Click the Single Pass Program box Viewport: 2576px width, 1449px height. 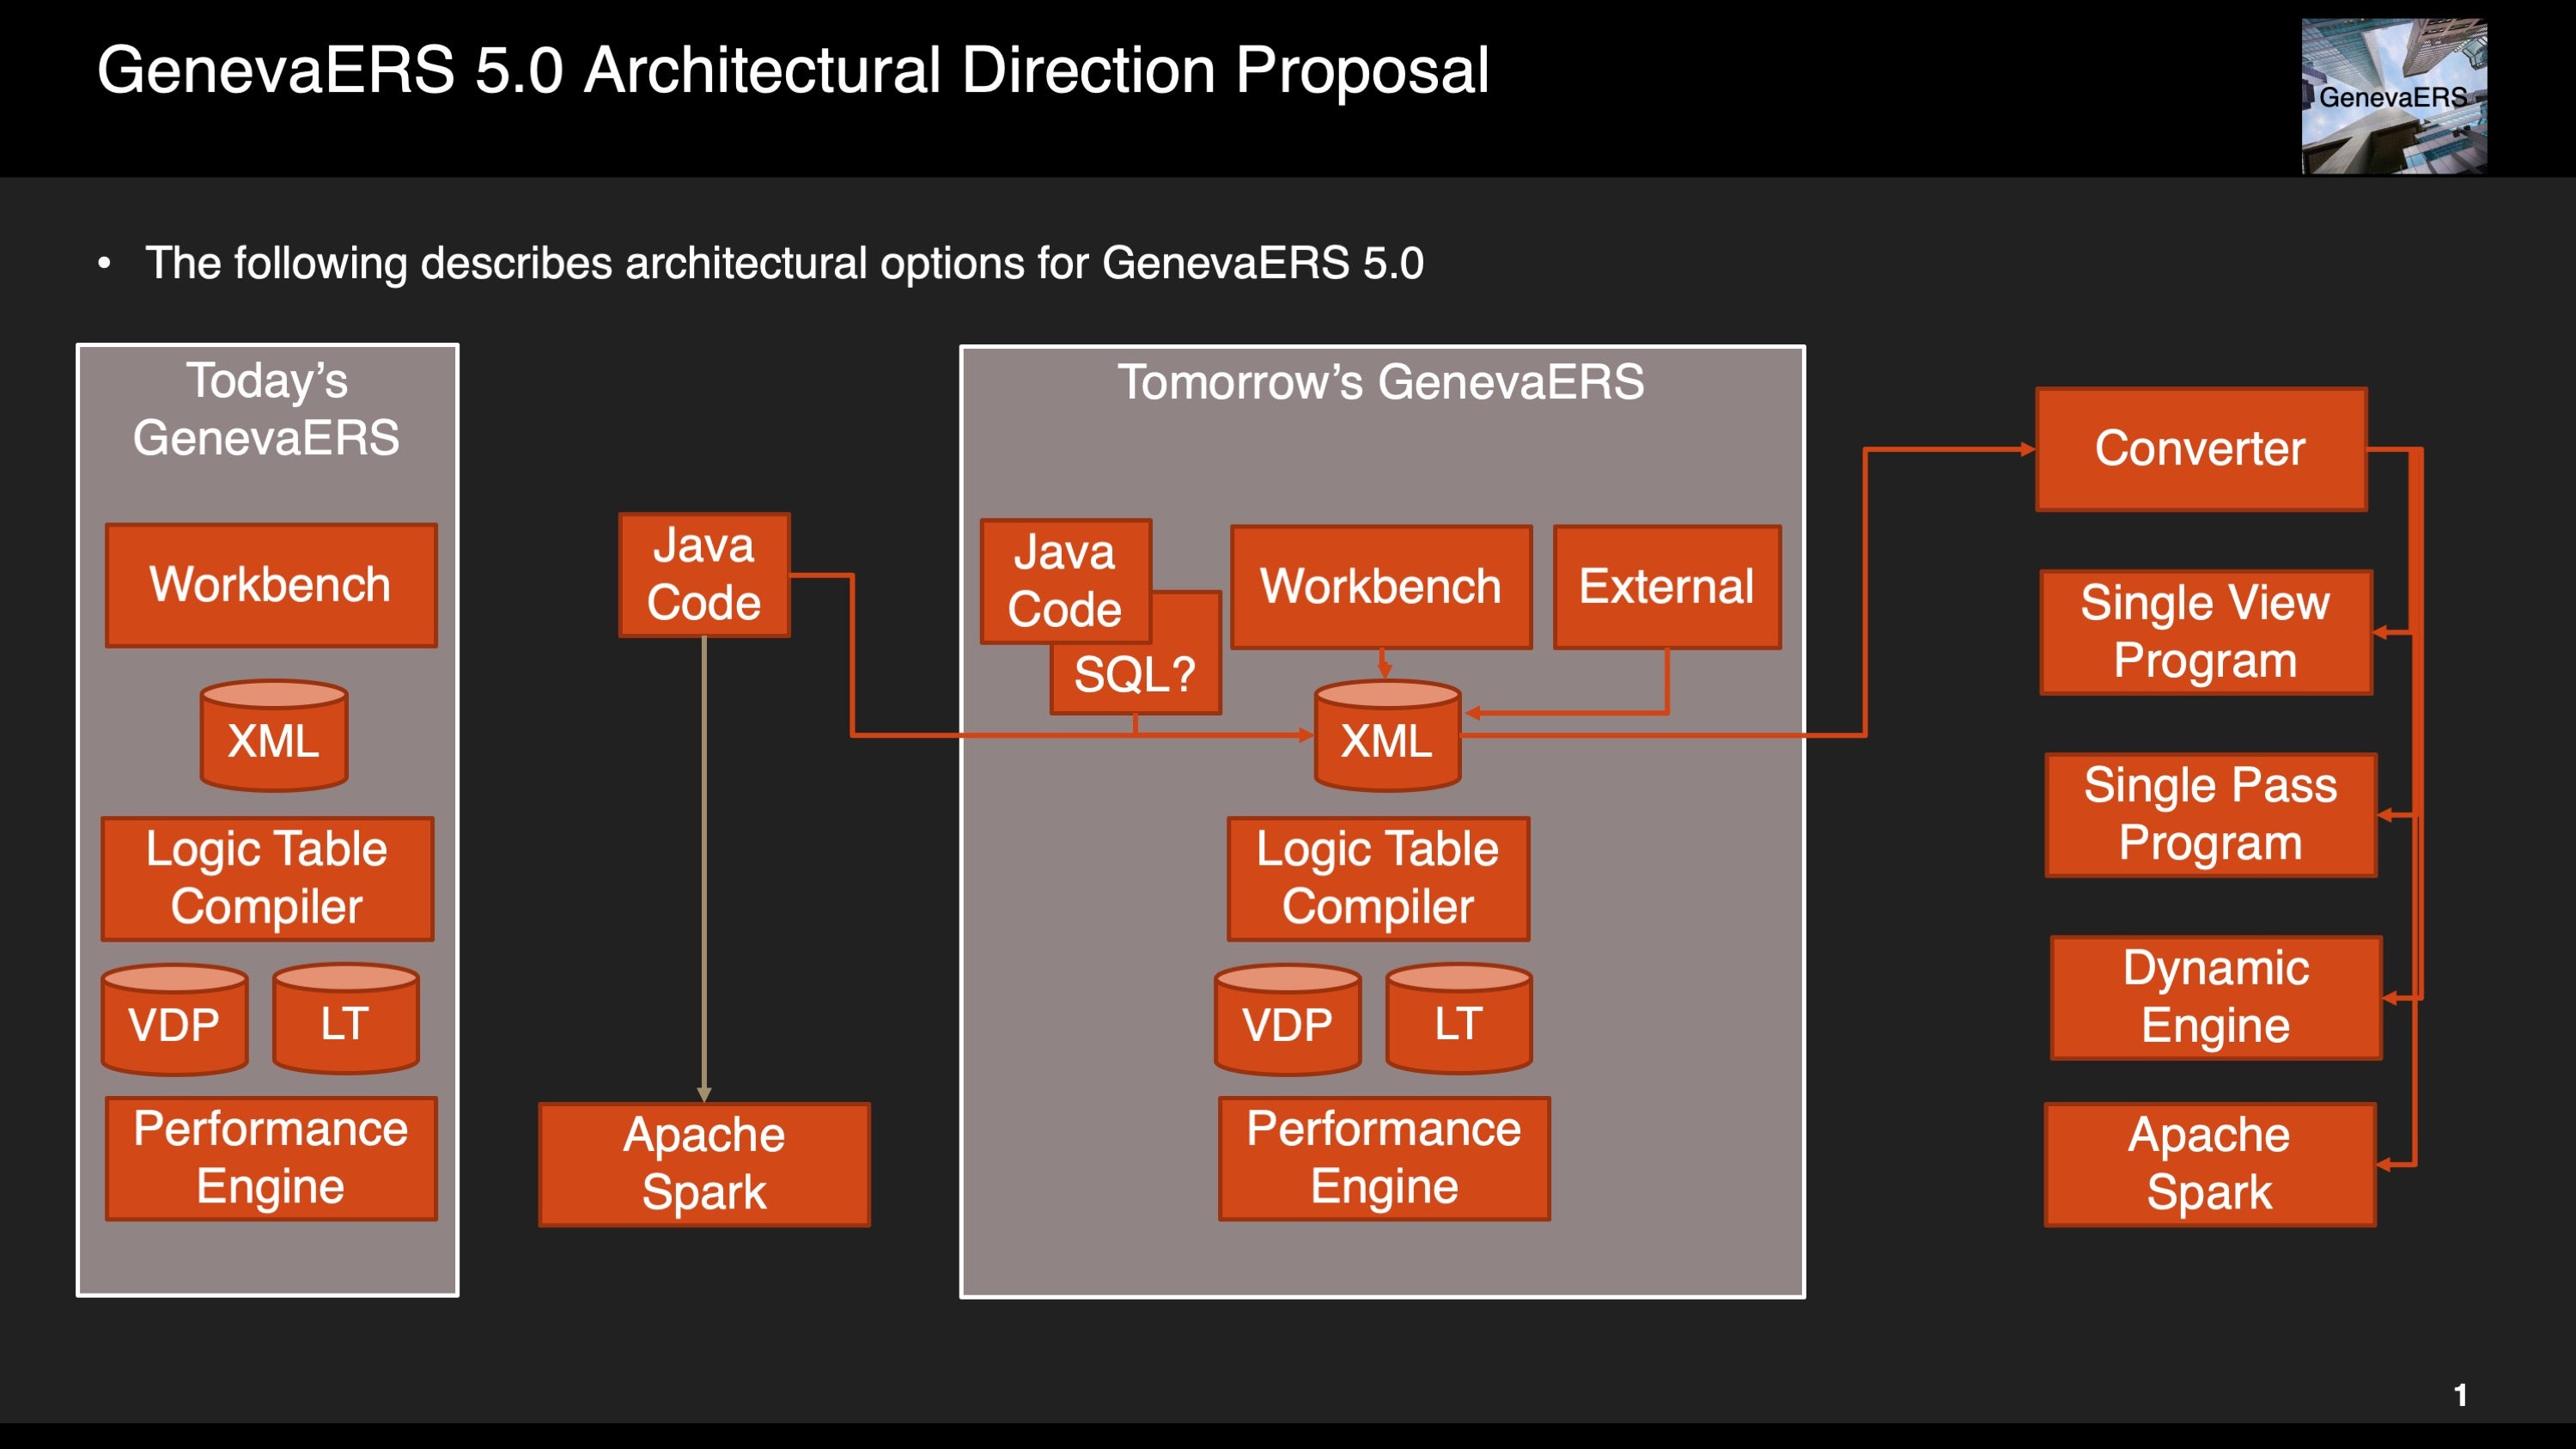[2211, 815]
